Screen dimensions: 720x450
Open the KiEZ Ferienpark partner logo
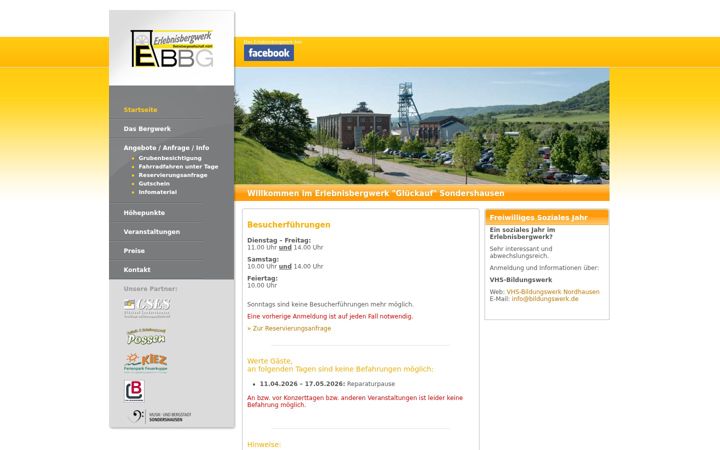(x=146, y=362)
